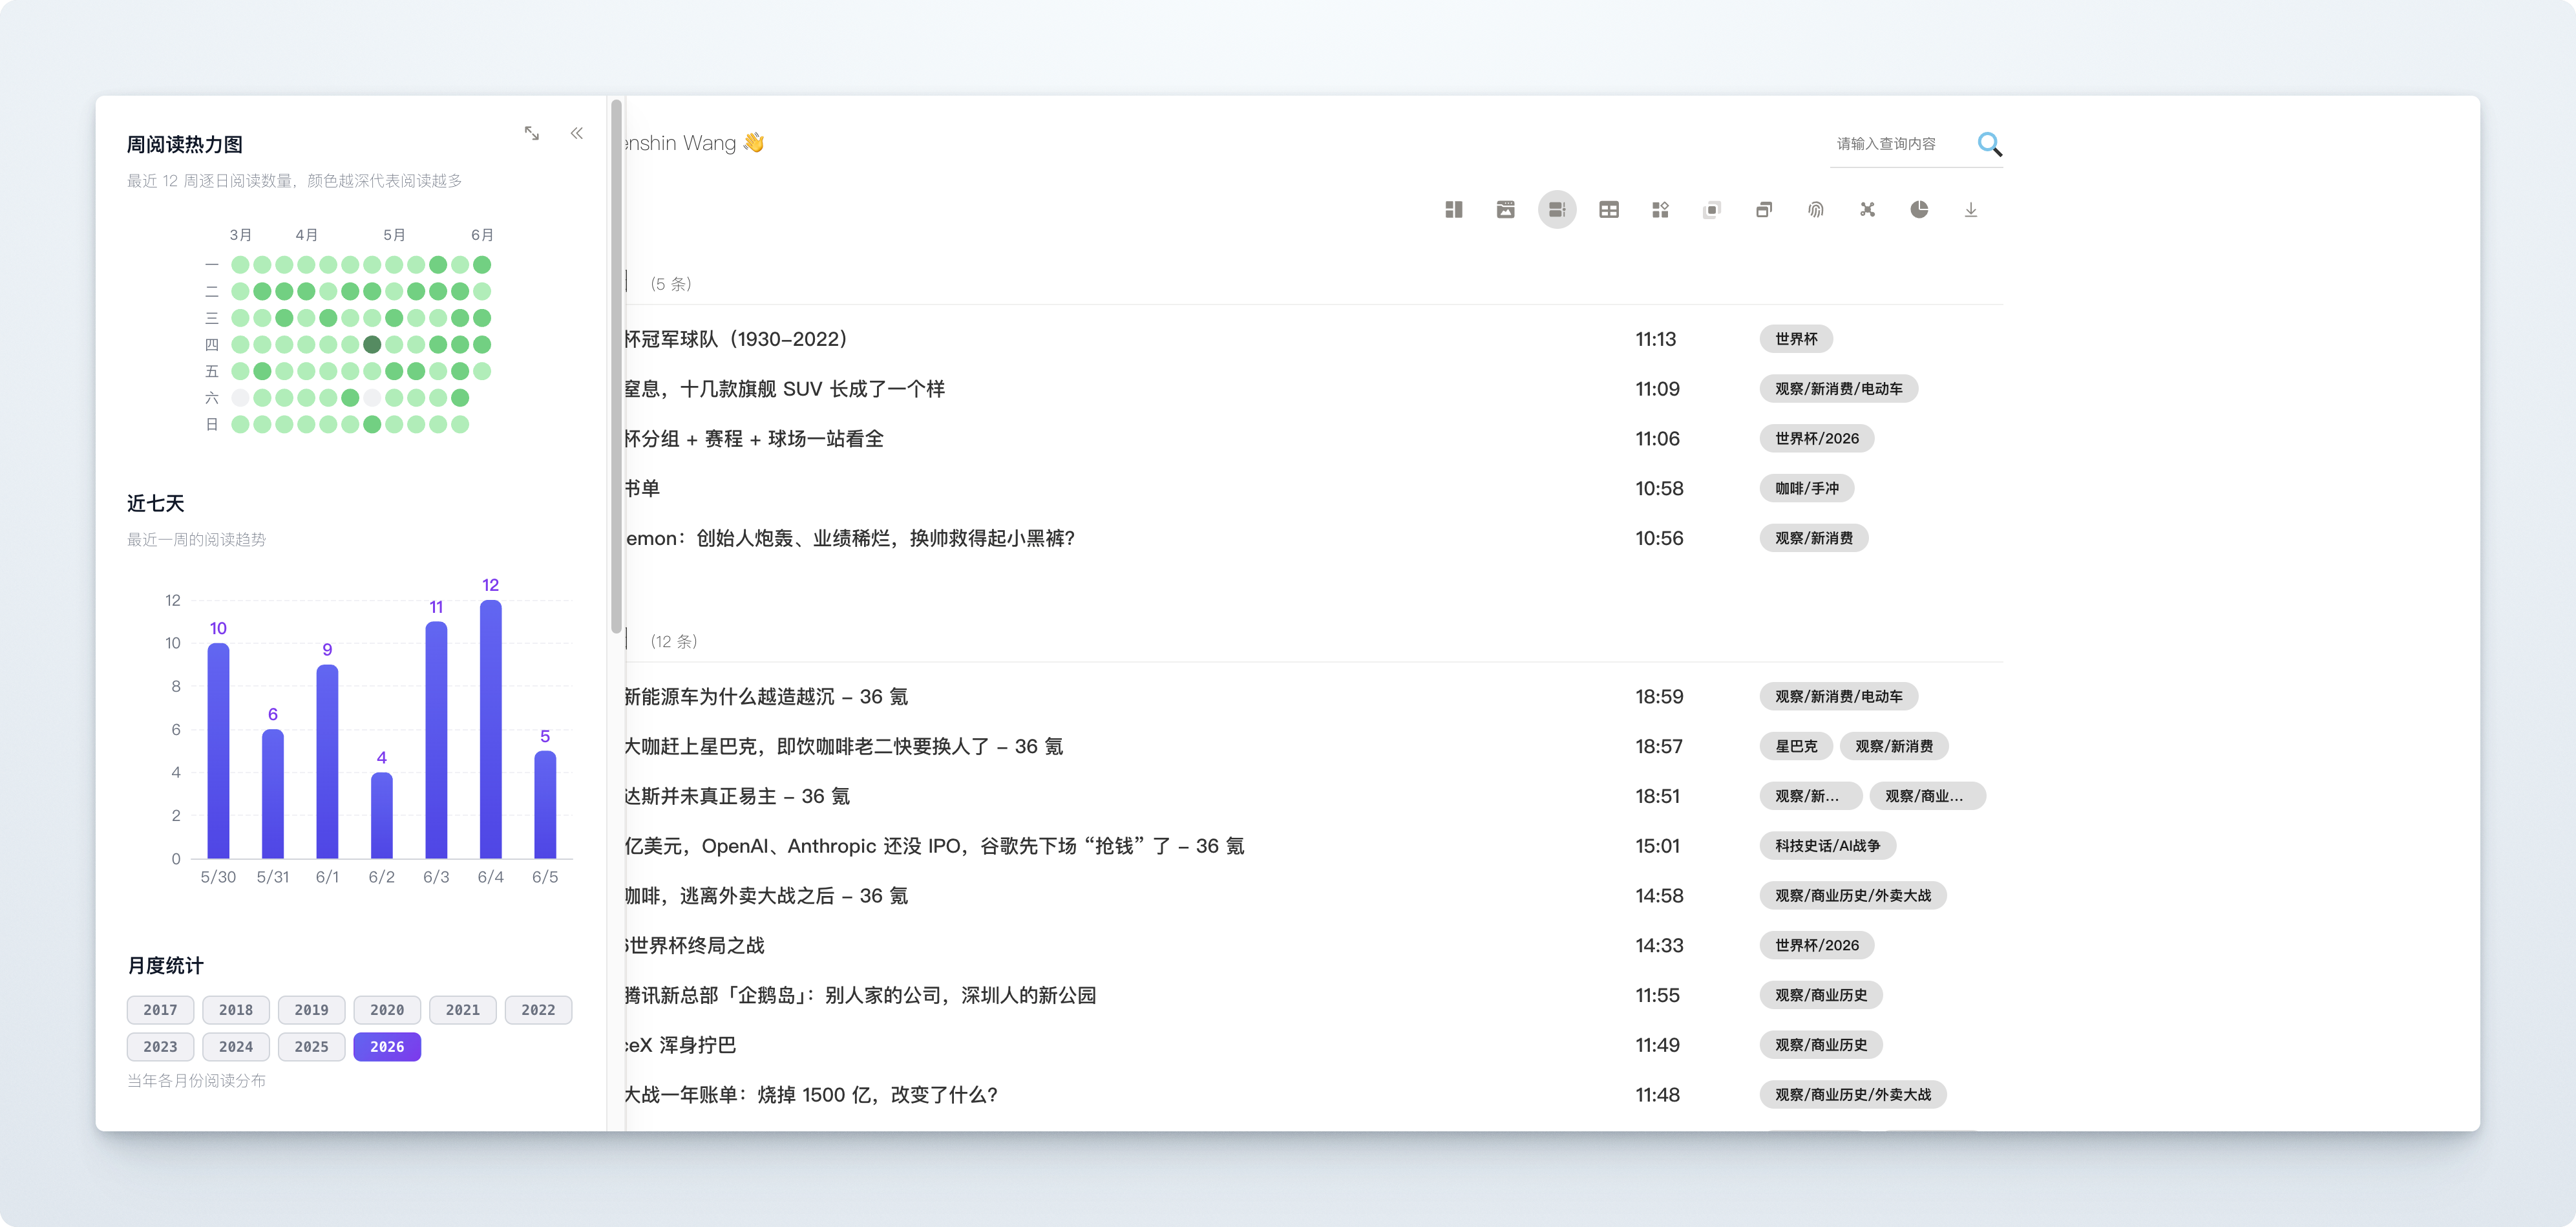Click the blue search magnifier icon
The width and height of the screenshot is (2576, 1227).
coord(1990,145)
